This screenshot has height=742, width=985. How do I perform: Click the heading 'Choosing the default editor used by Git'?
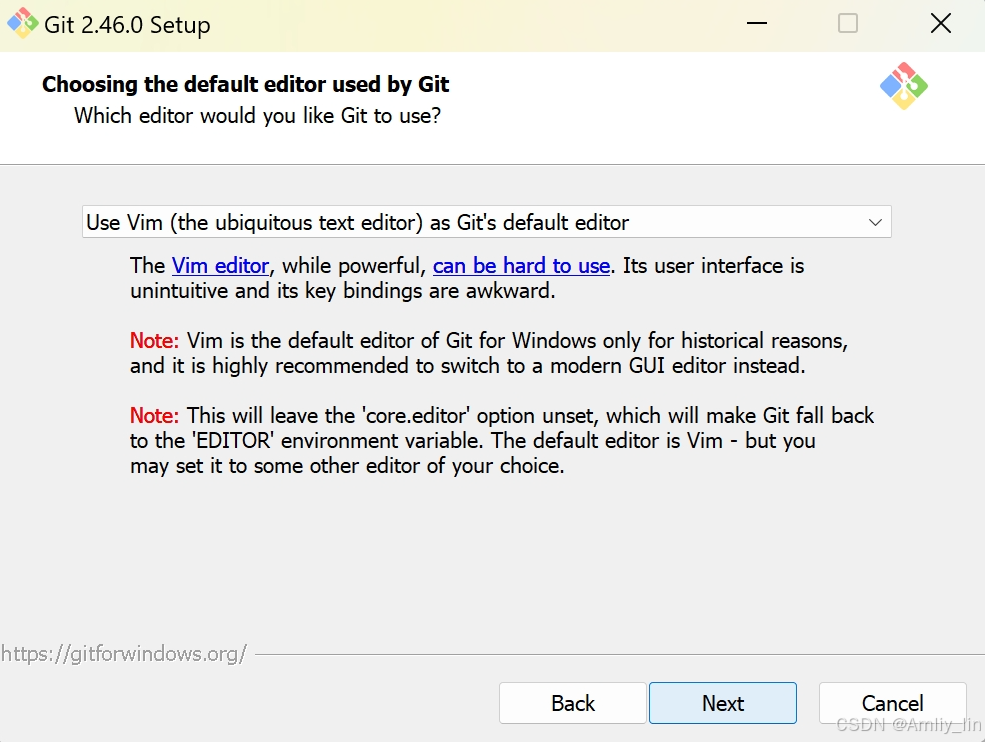[246, 84]
